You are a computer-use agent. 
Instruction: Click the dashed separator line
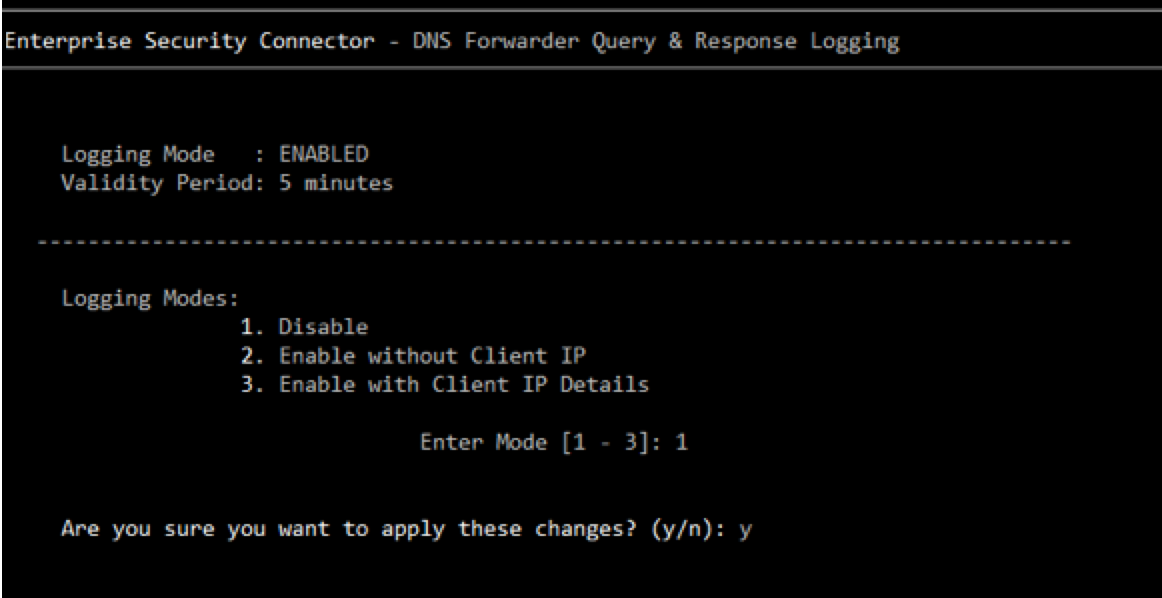pyautogui.click(x=553, y=242)
